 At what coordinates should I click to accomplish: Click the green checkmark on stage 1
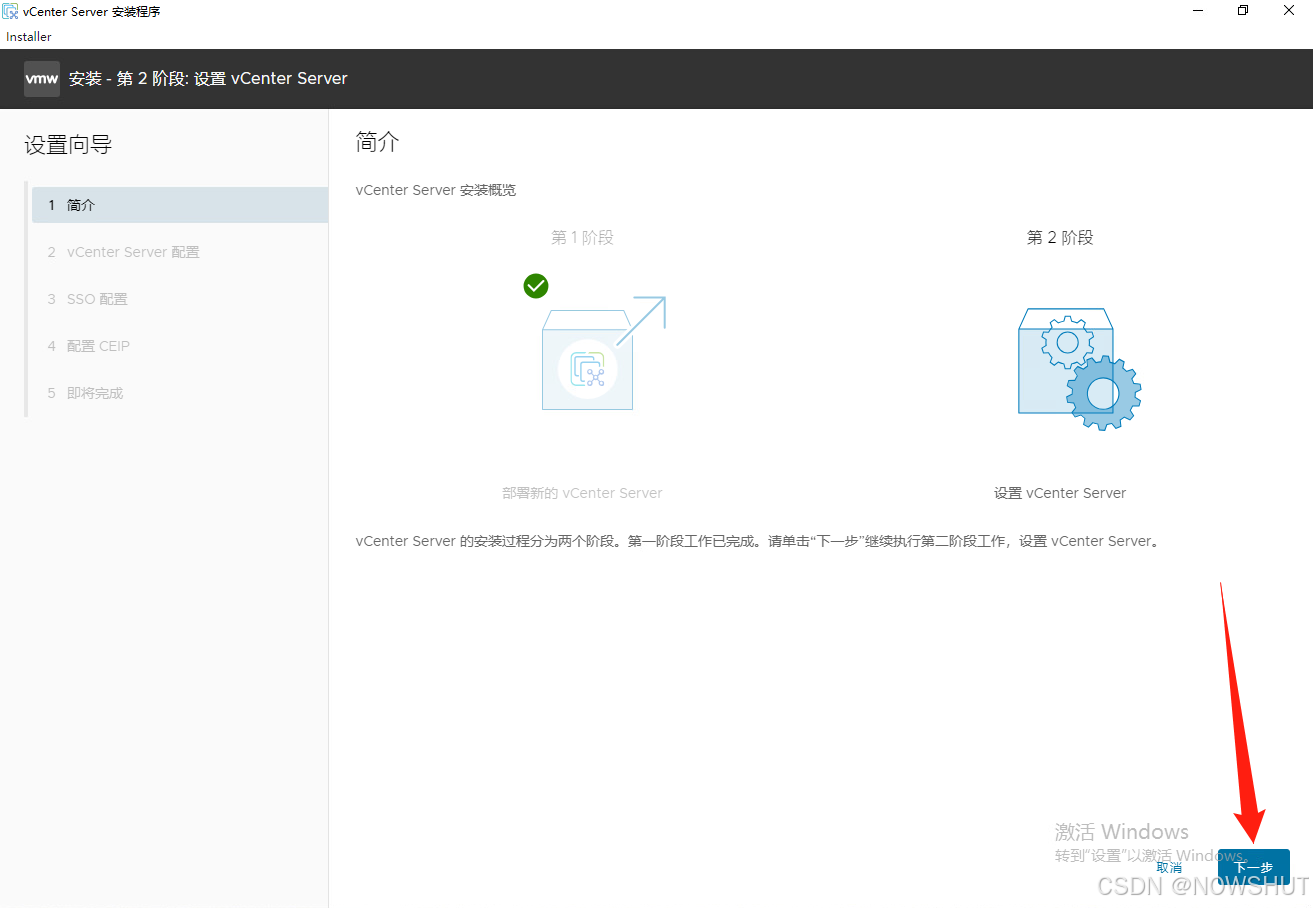536,286
